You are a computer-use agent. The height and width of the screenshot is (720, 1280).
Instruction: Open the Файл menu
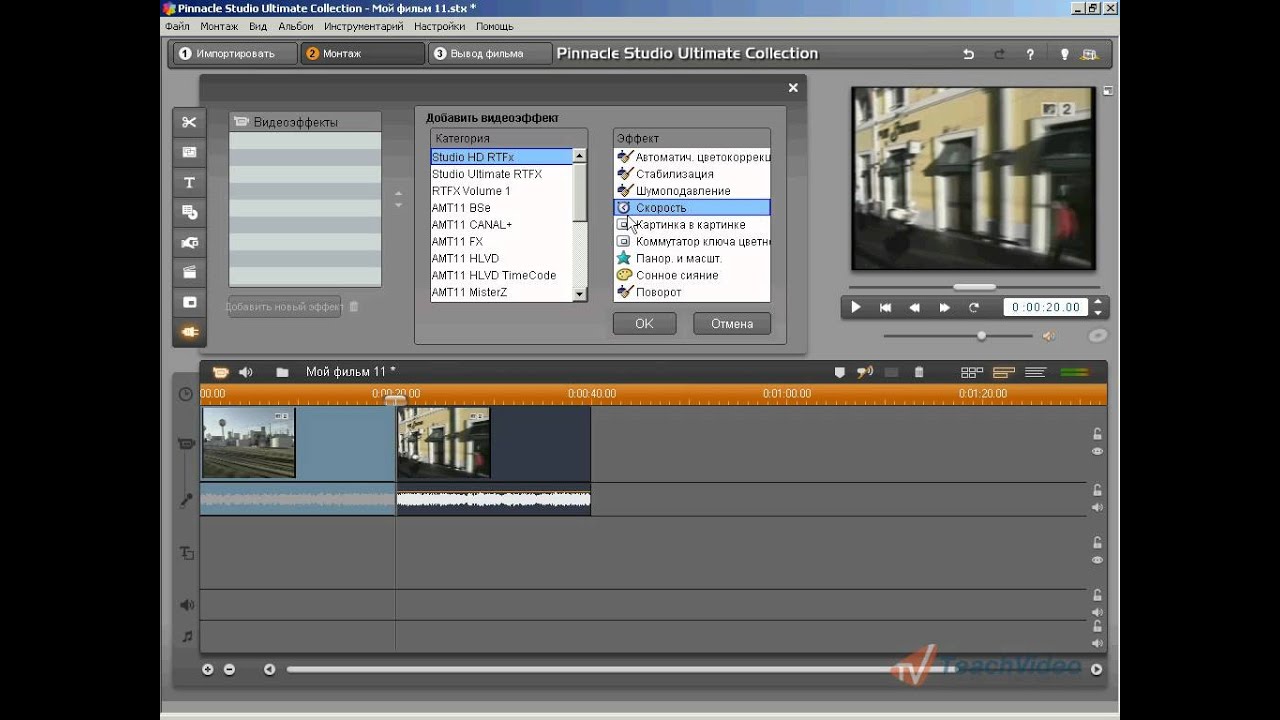point(177,26)
